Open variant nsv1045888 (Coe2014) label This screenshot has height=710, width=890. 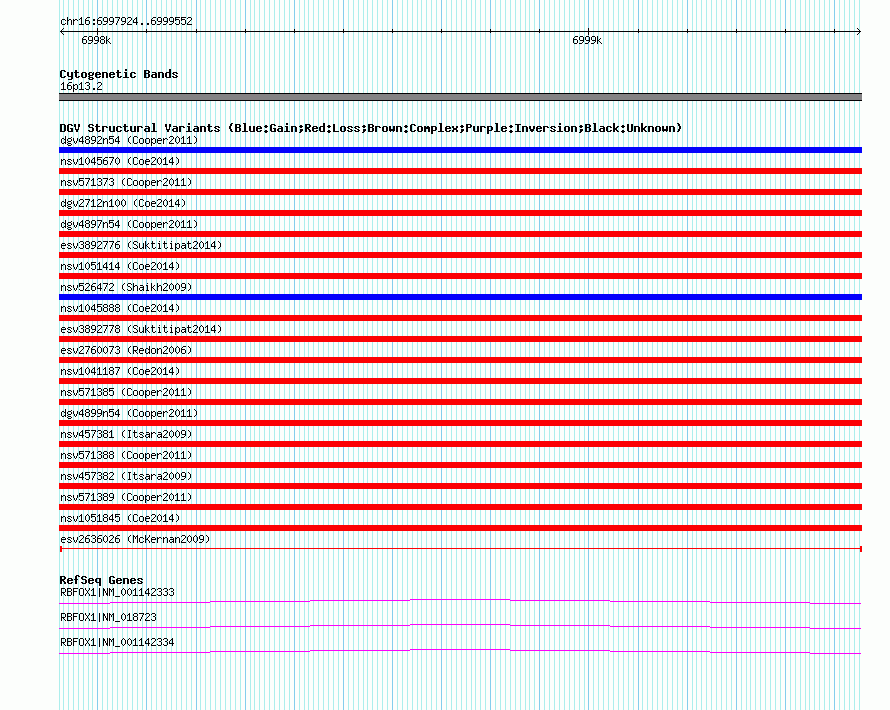point(120,308)
